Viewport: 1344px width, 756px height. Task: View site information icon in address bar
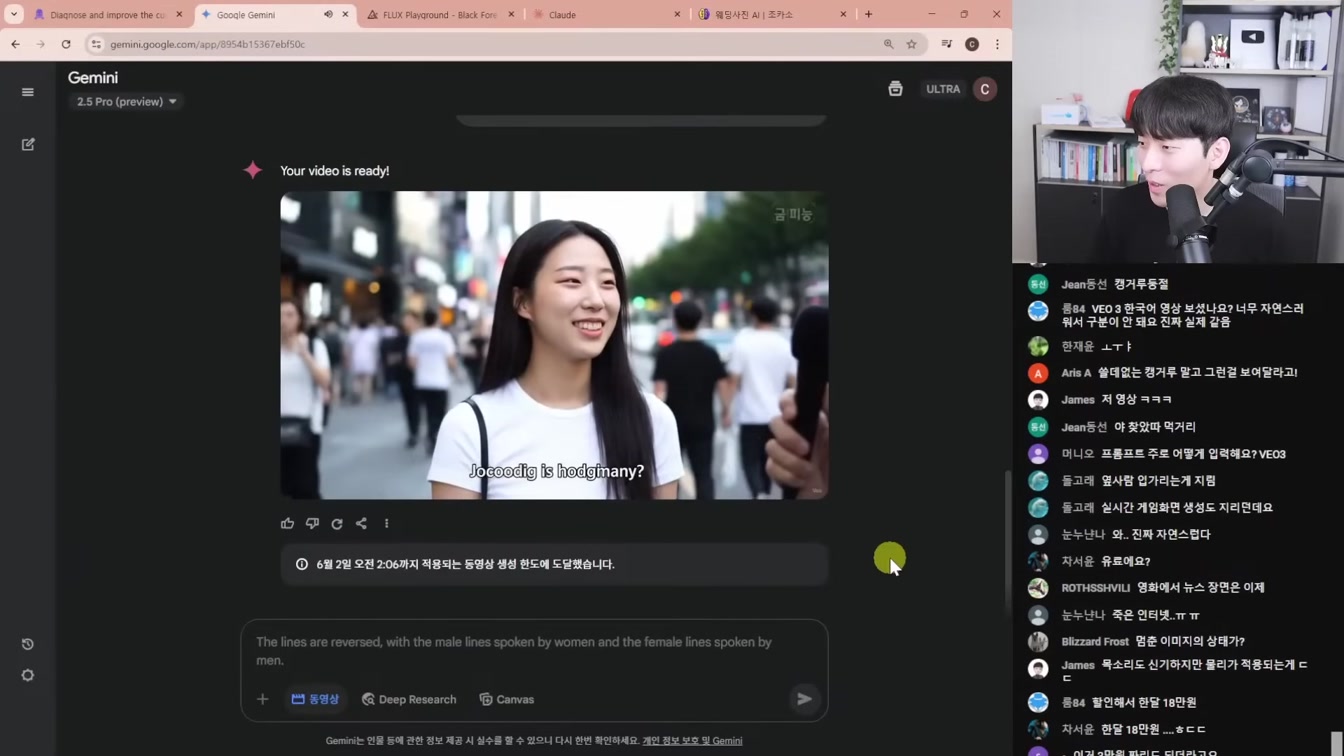[x=96, y=44]
